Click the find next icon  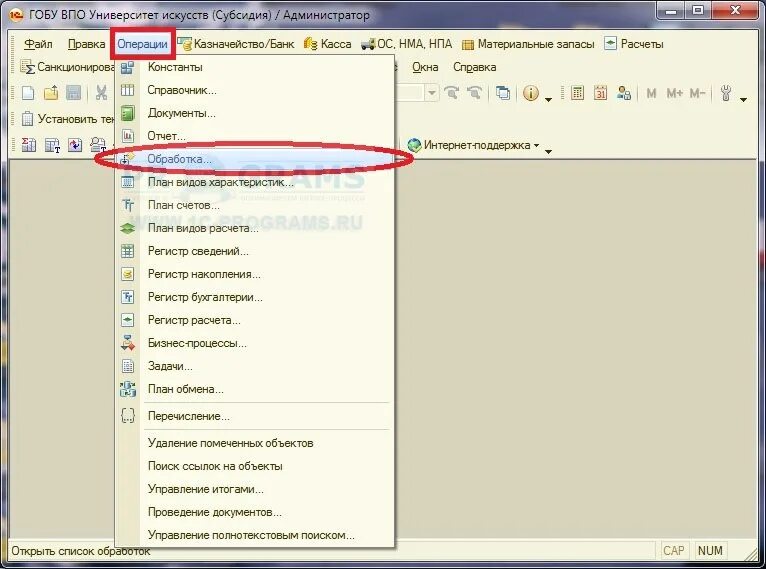point(451,92)
